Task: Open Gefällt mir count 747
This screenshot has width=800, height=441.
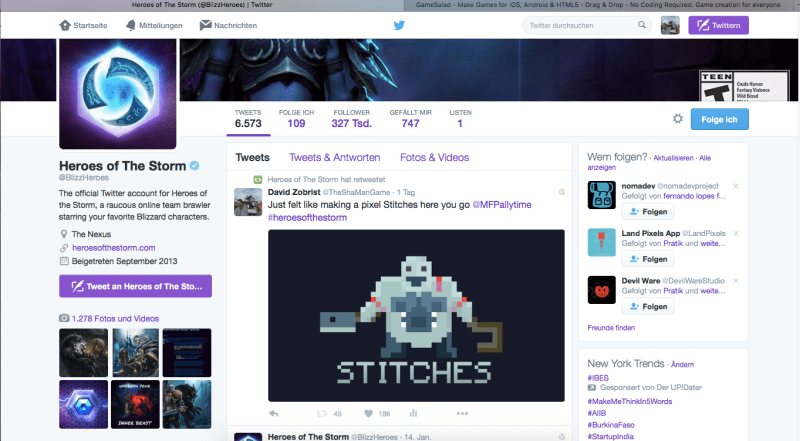Action: pyautogui.click(x=410, y=119)
